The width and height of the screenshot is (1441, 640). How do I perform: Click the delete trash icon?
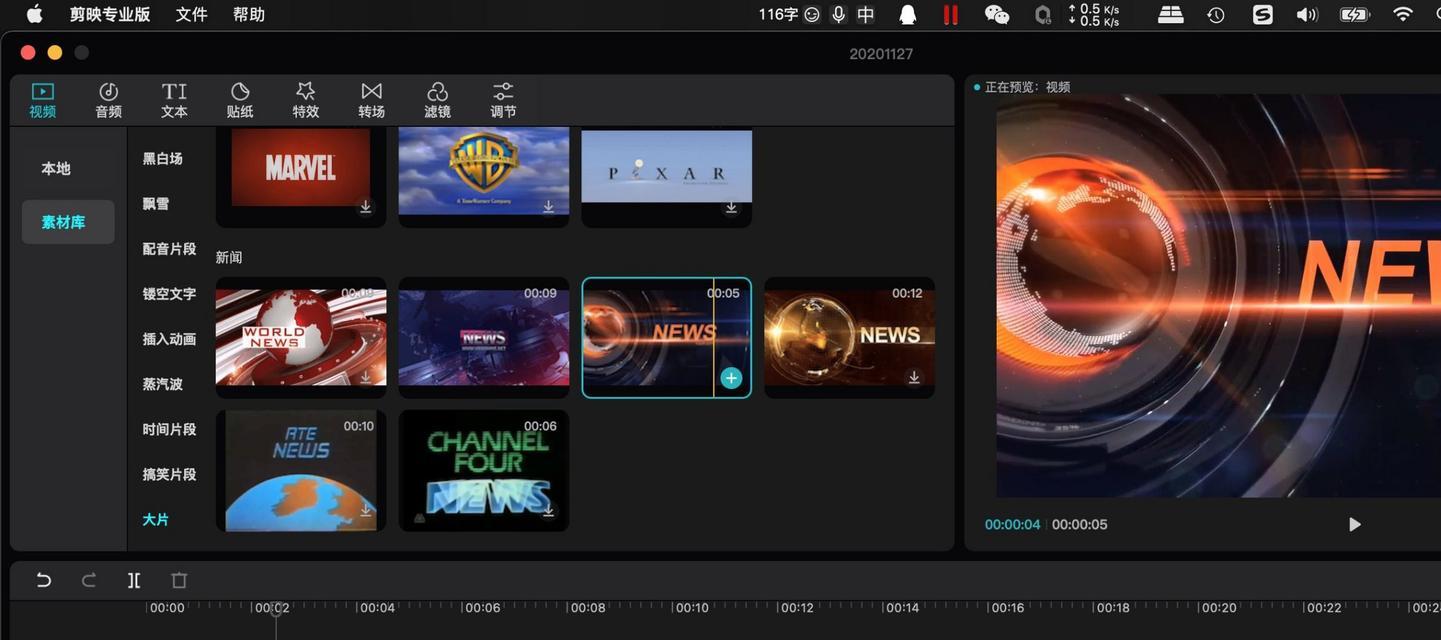[x=179, y=580]
